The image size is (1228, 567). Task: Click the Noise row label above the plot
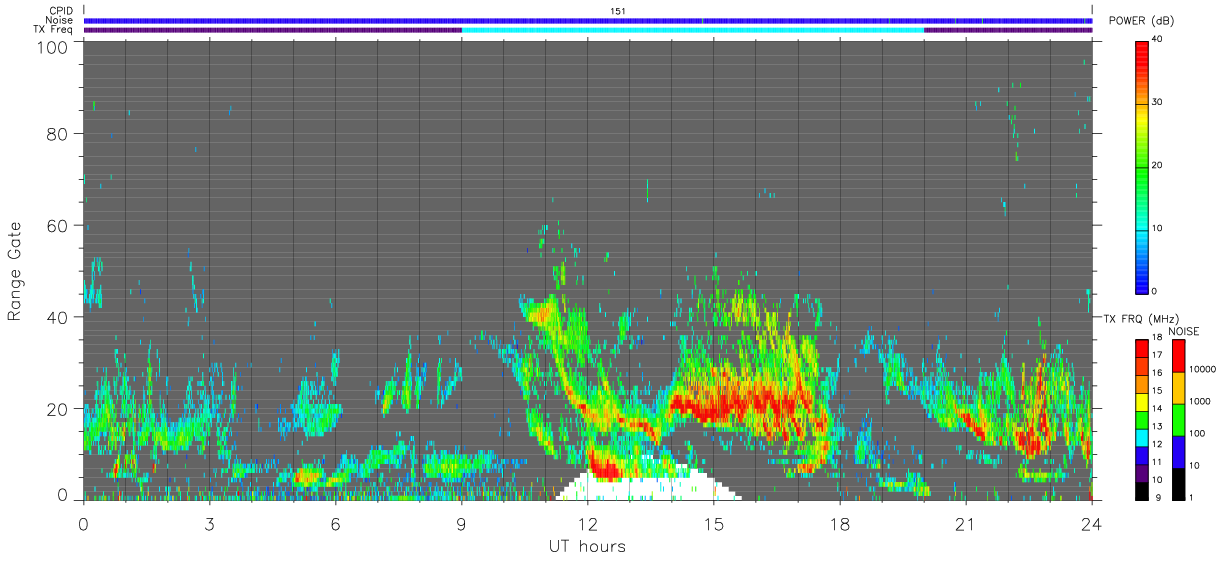59,20
